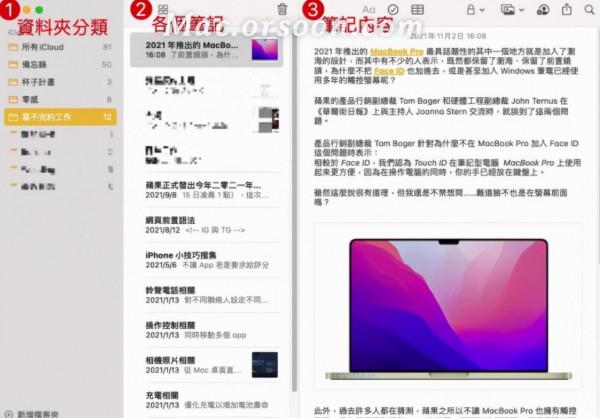Select the folder showing 8 notes
600x418 pixels.
[60, 100]
